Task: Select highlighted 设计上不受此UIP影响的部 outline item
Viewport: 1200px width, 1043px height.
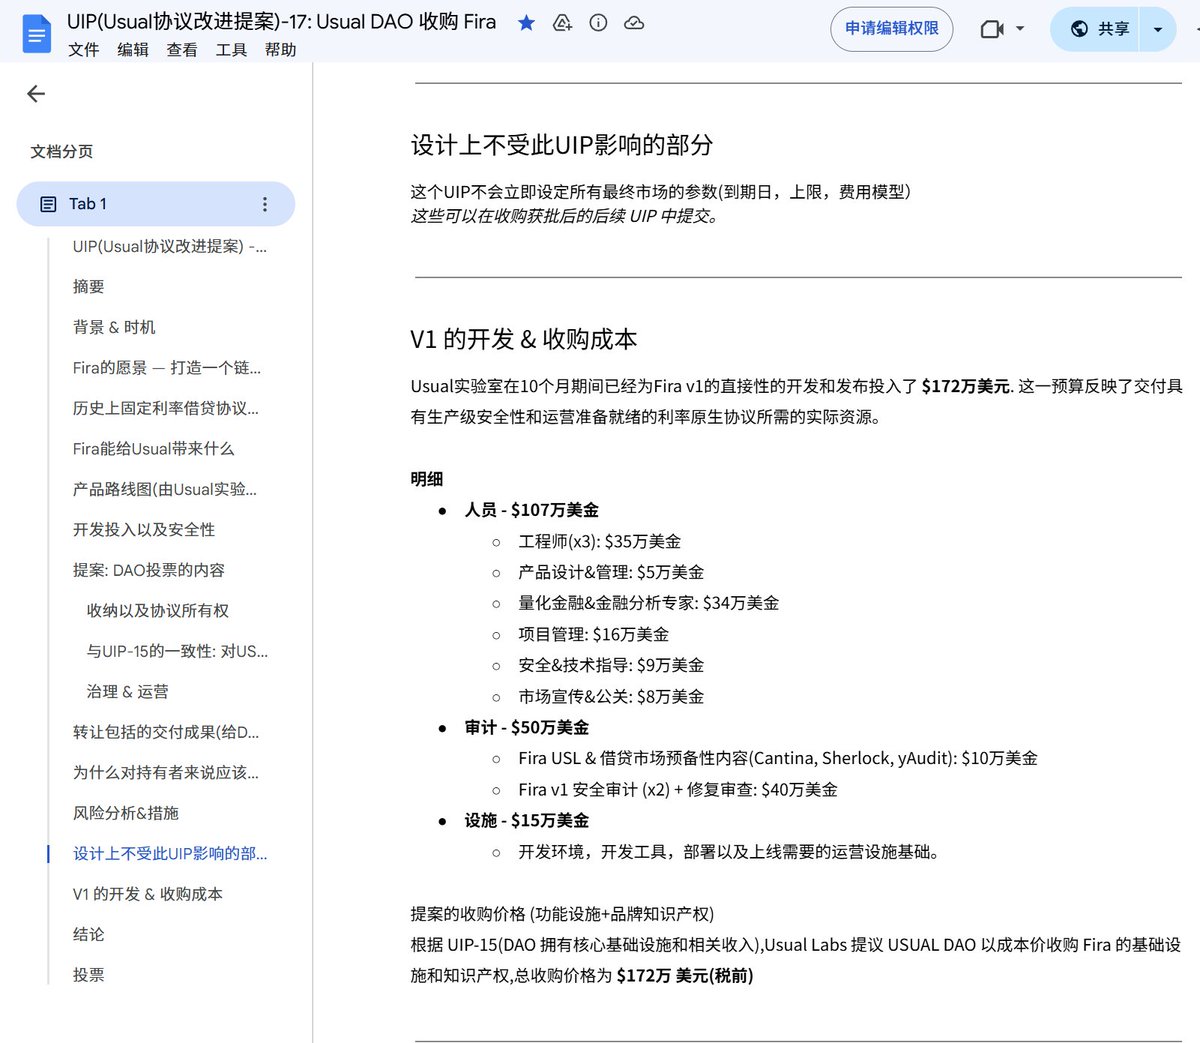Action: click(170, 853)
